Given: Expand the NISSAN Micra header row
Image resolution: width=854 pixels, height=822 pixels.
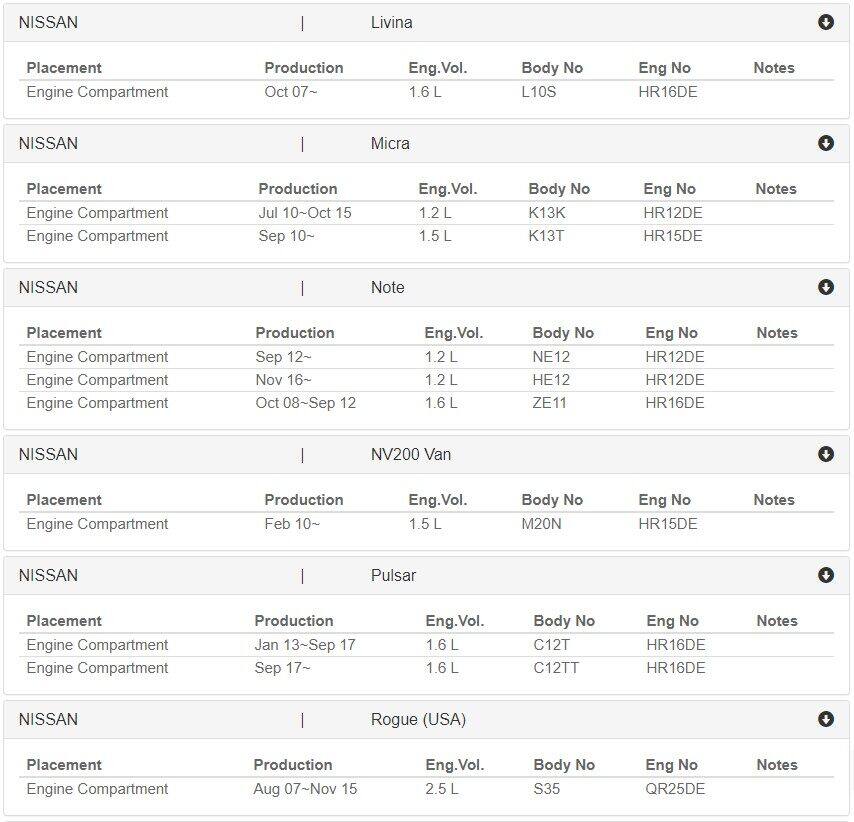Looking at the screenshot, I should click(426, 144).
